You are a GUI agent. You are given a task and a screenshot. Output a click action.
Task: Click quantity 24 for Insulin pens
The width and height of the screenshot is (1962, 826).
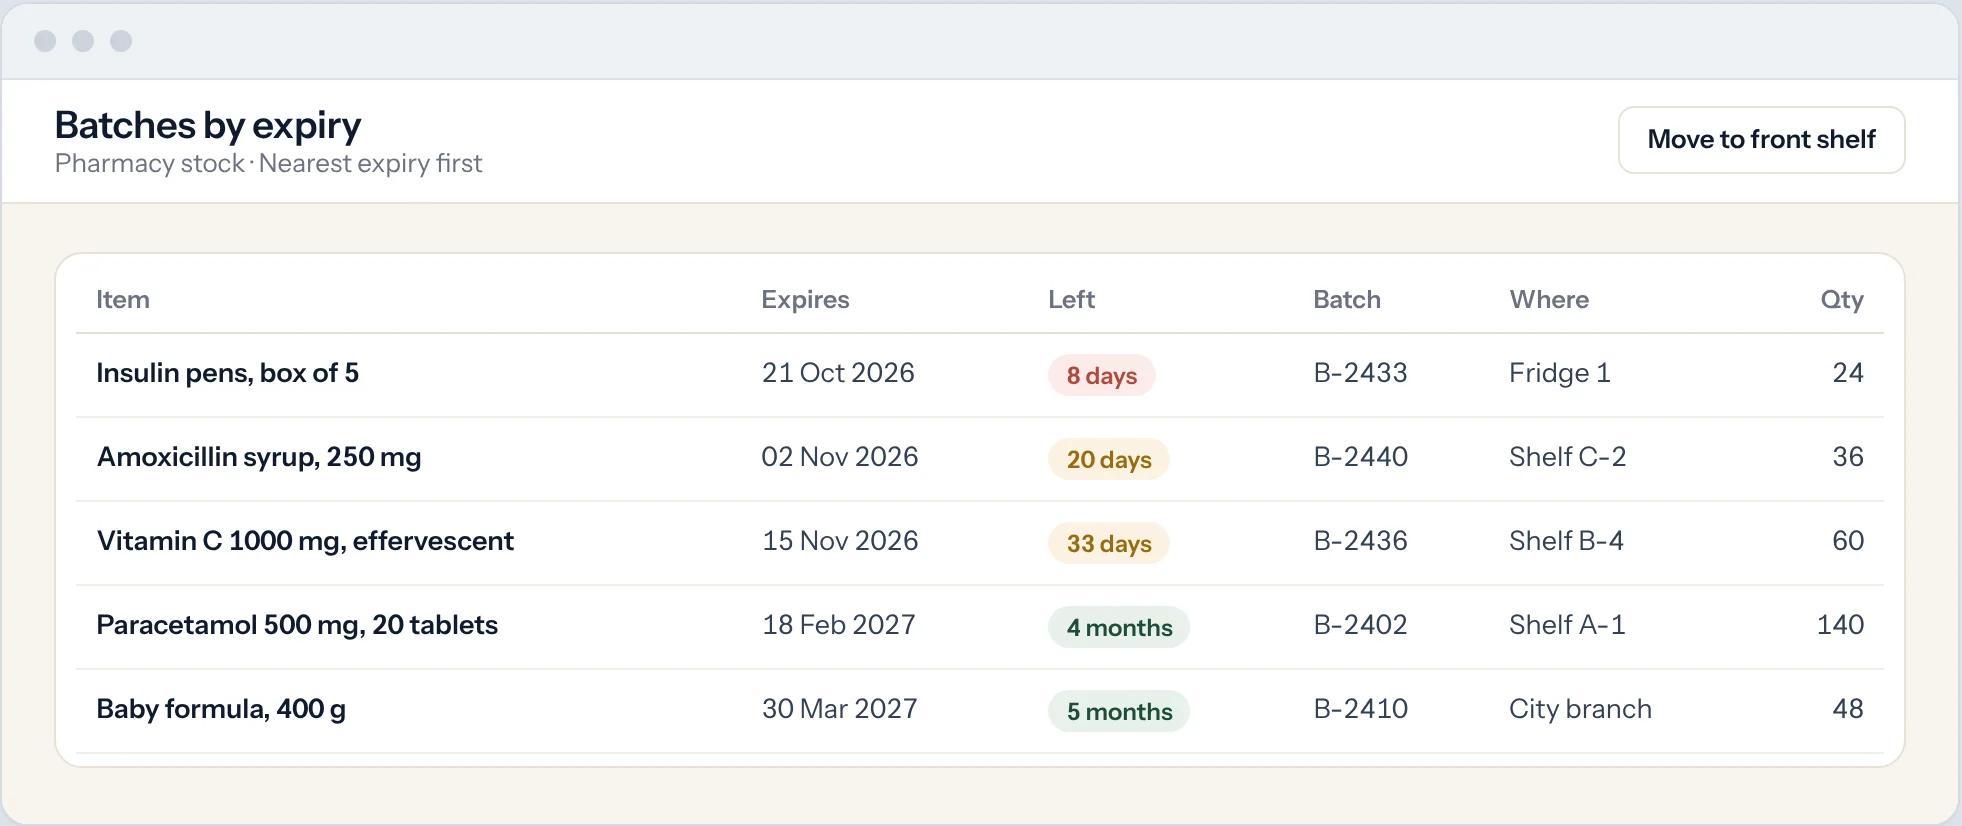point(1848,373)
